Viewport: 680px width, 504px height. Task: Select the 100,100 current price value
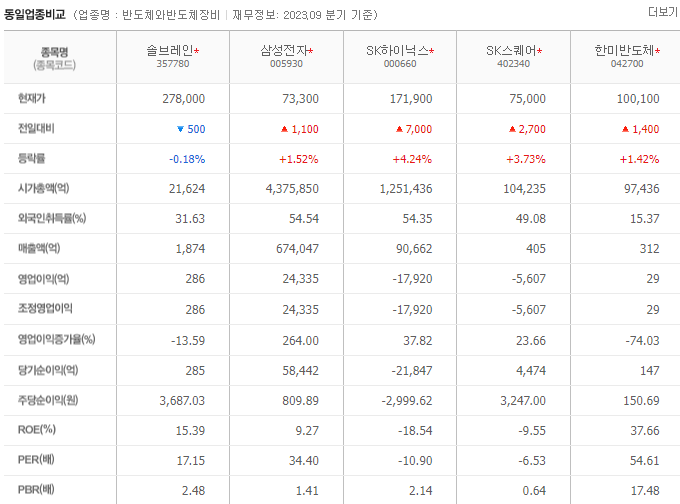[638, 99]
